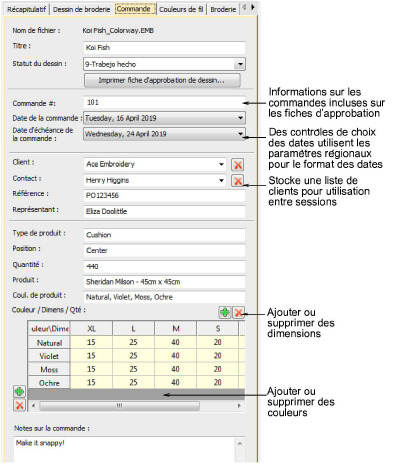The height and width of the screenshot is (464, 399).
Task: Click Natural XL cell showing 15
Action: [91, 342]
